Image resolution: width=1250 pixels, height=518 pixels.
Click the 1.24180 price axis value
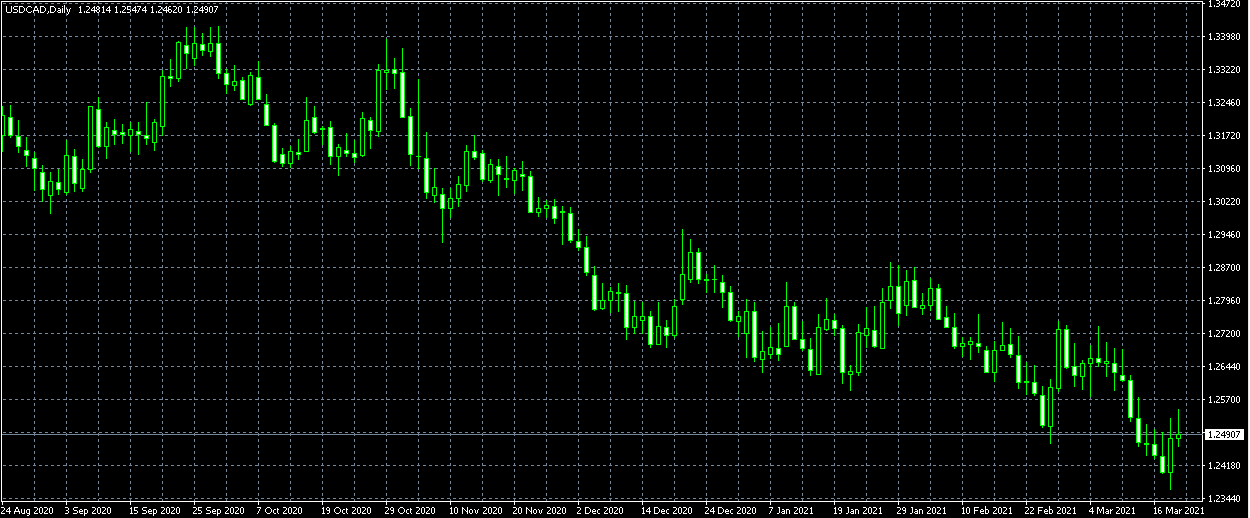point(1225,466)
